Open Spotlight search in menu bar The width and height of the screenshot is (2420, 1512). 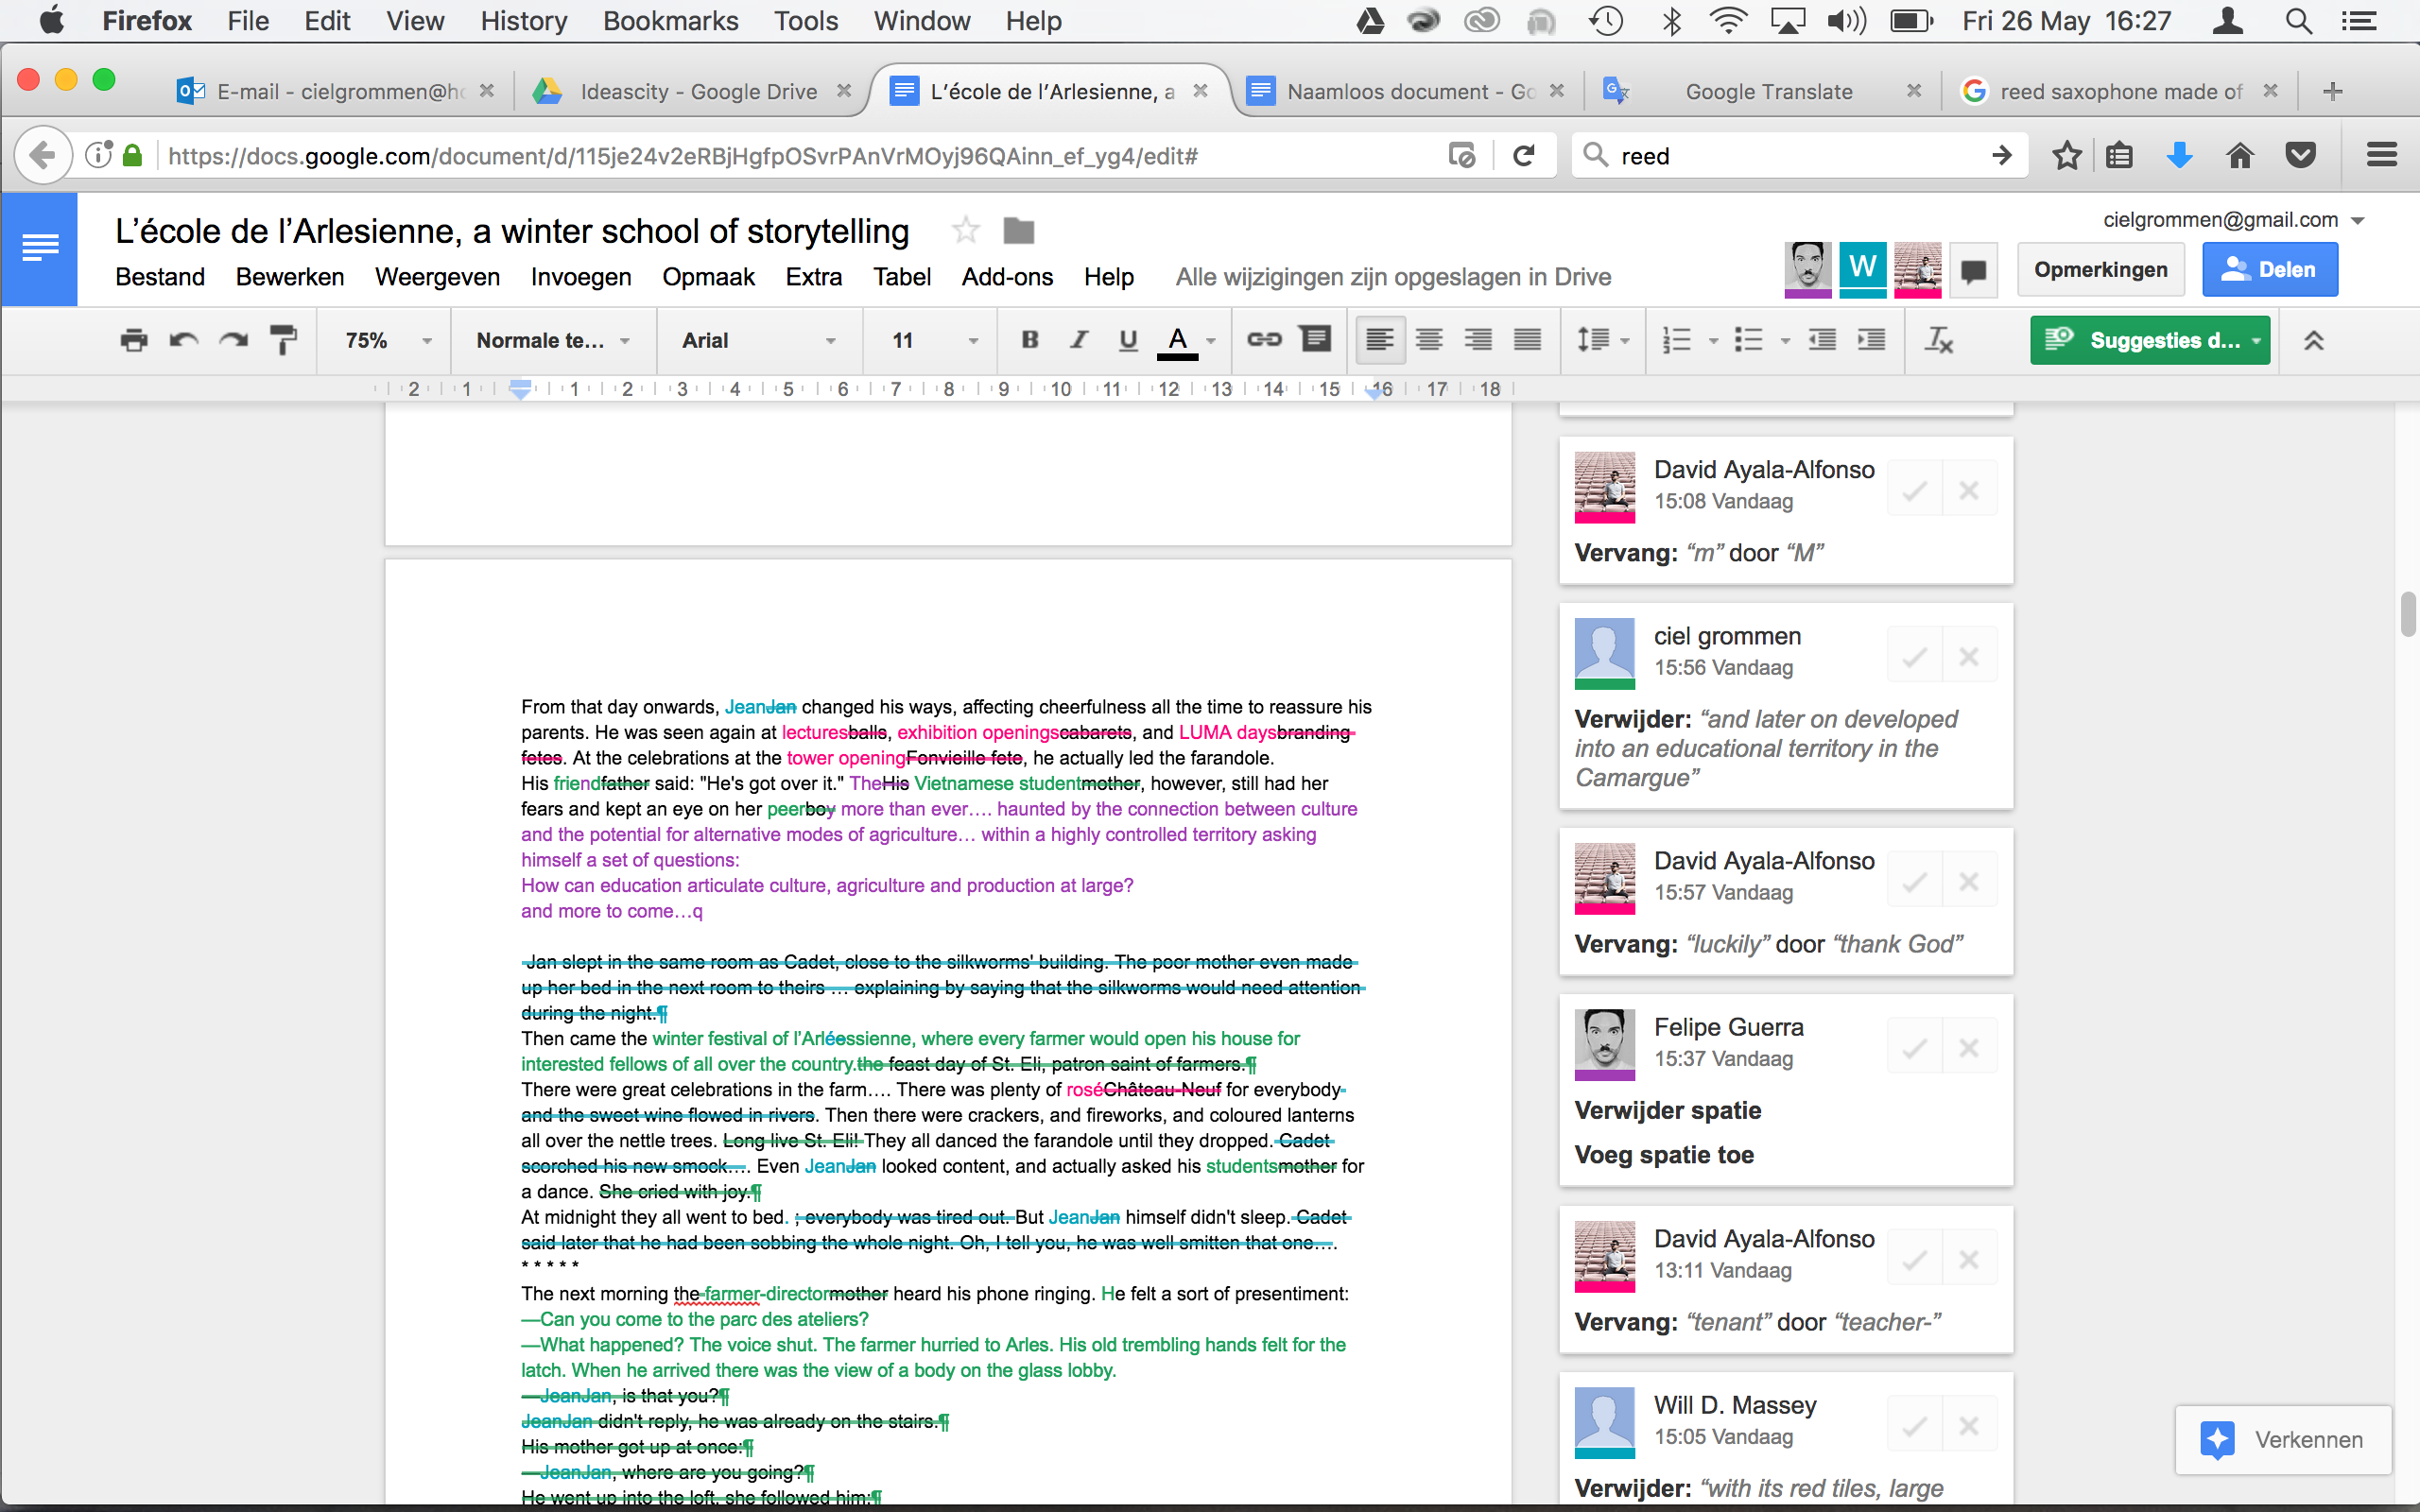point(2298,21)
